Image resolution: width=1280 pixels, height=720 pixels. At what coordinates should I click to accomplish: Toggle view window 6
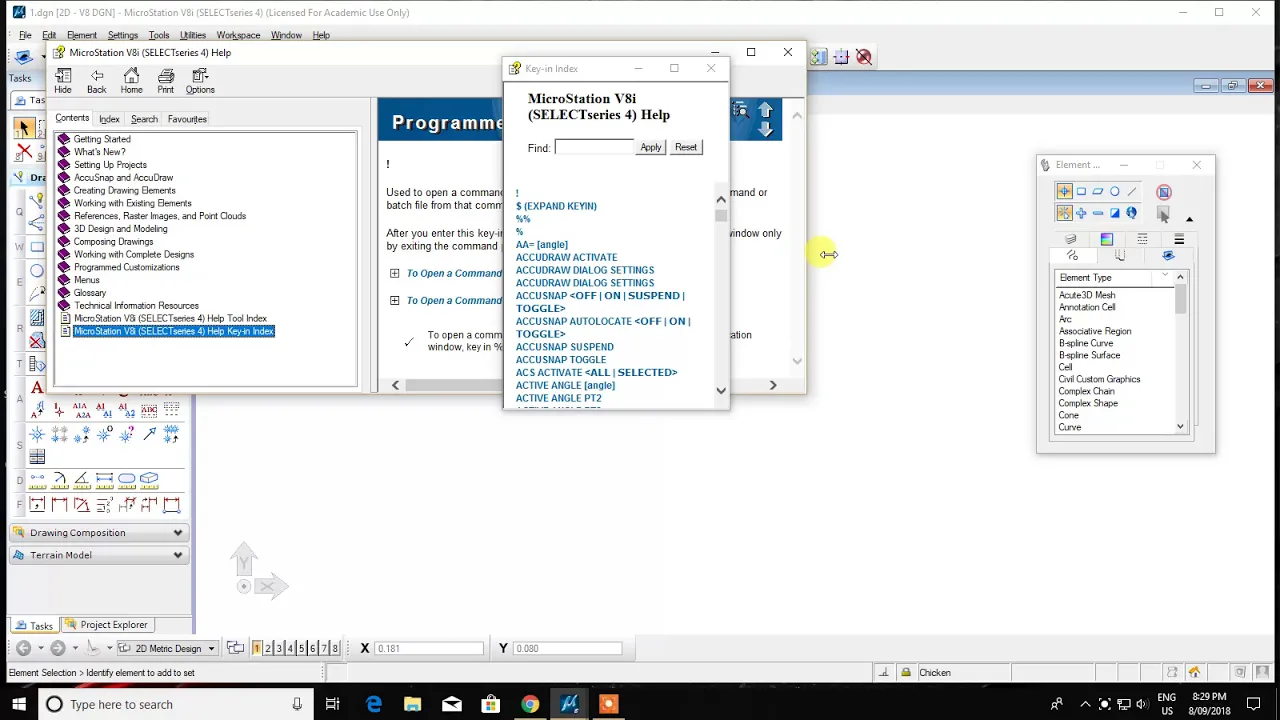312,648
